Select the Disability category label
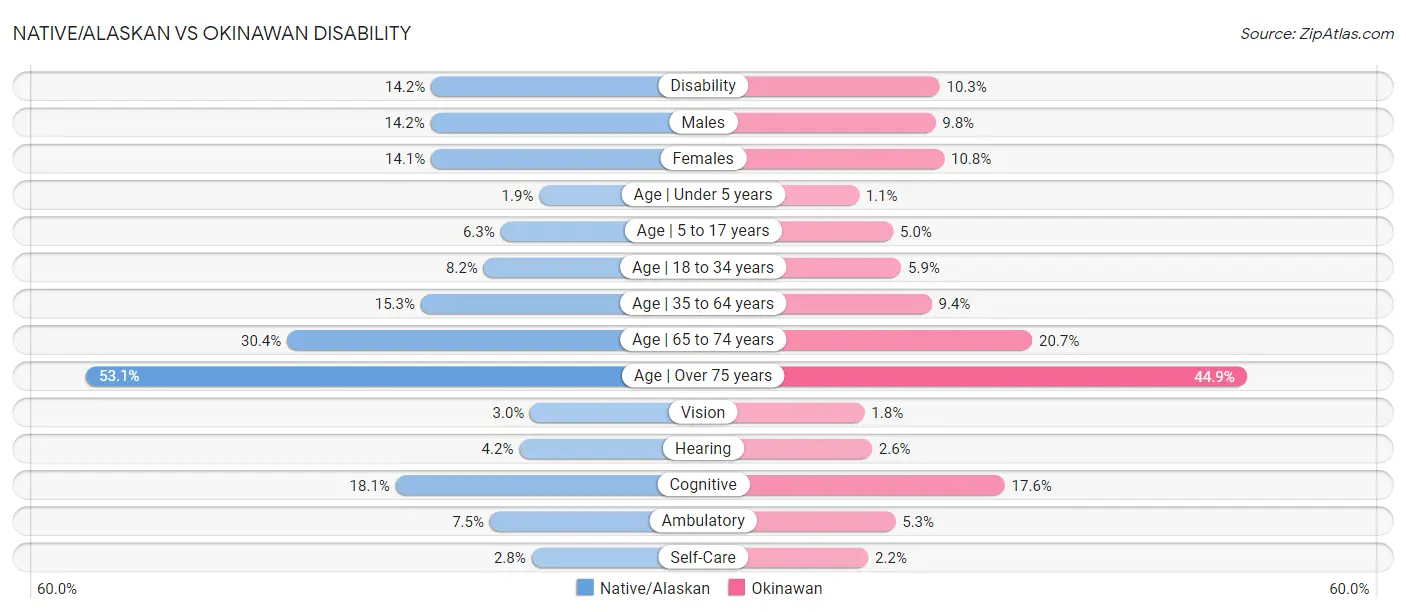 point(703,86)
